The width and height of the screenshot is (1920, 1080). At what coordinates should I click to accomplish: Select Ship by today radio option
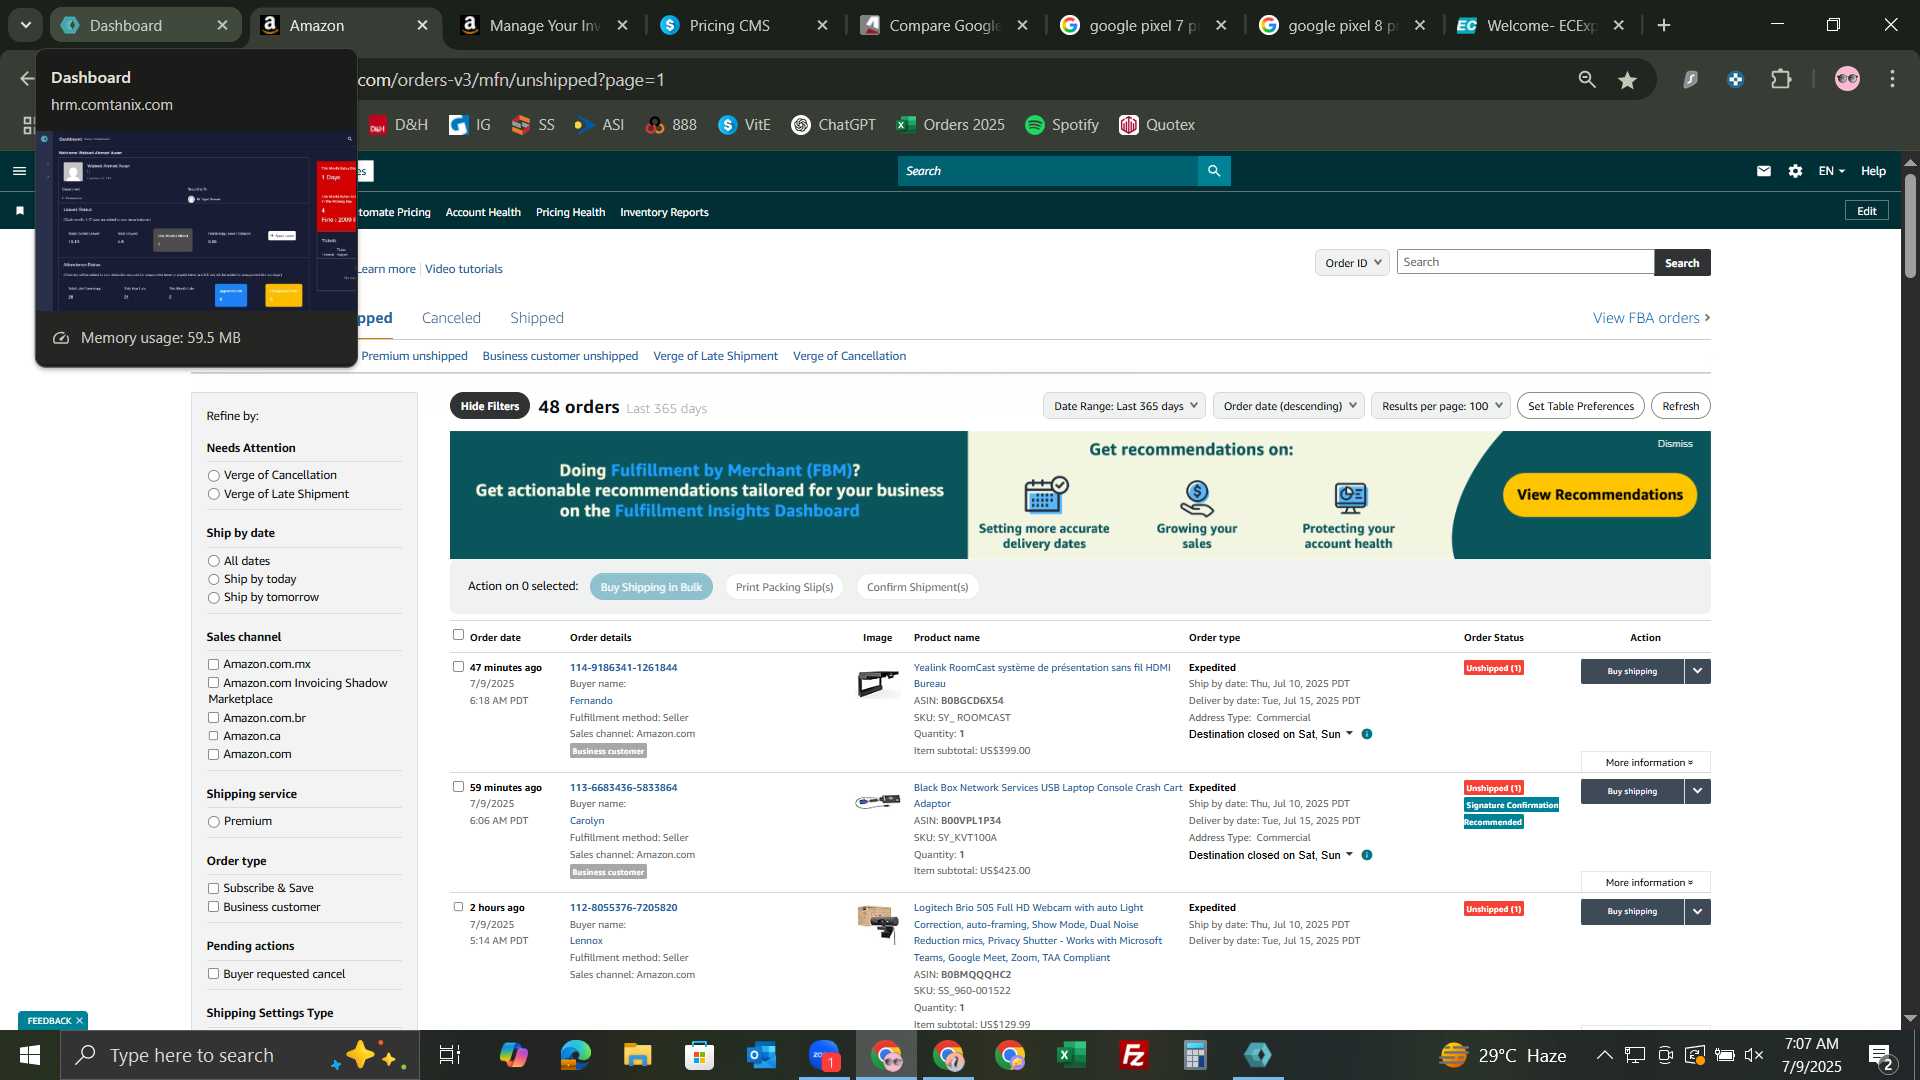(x=213, y=580)
